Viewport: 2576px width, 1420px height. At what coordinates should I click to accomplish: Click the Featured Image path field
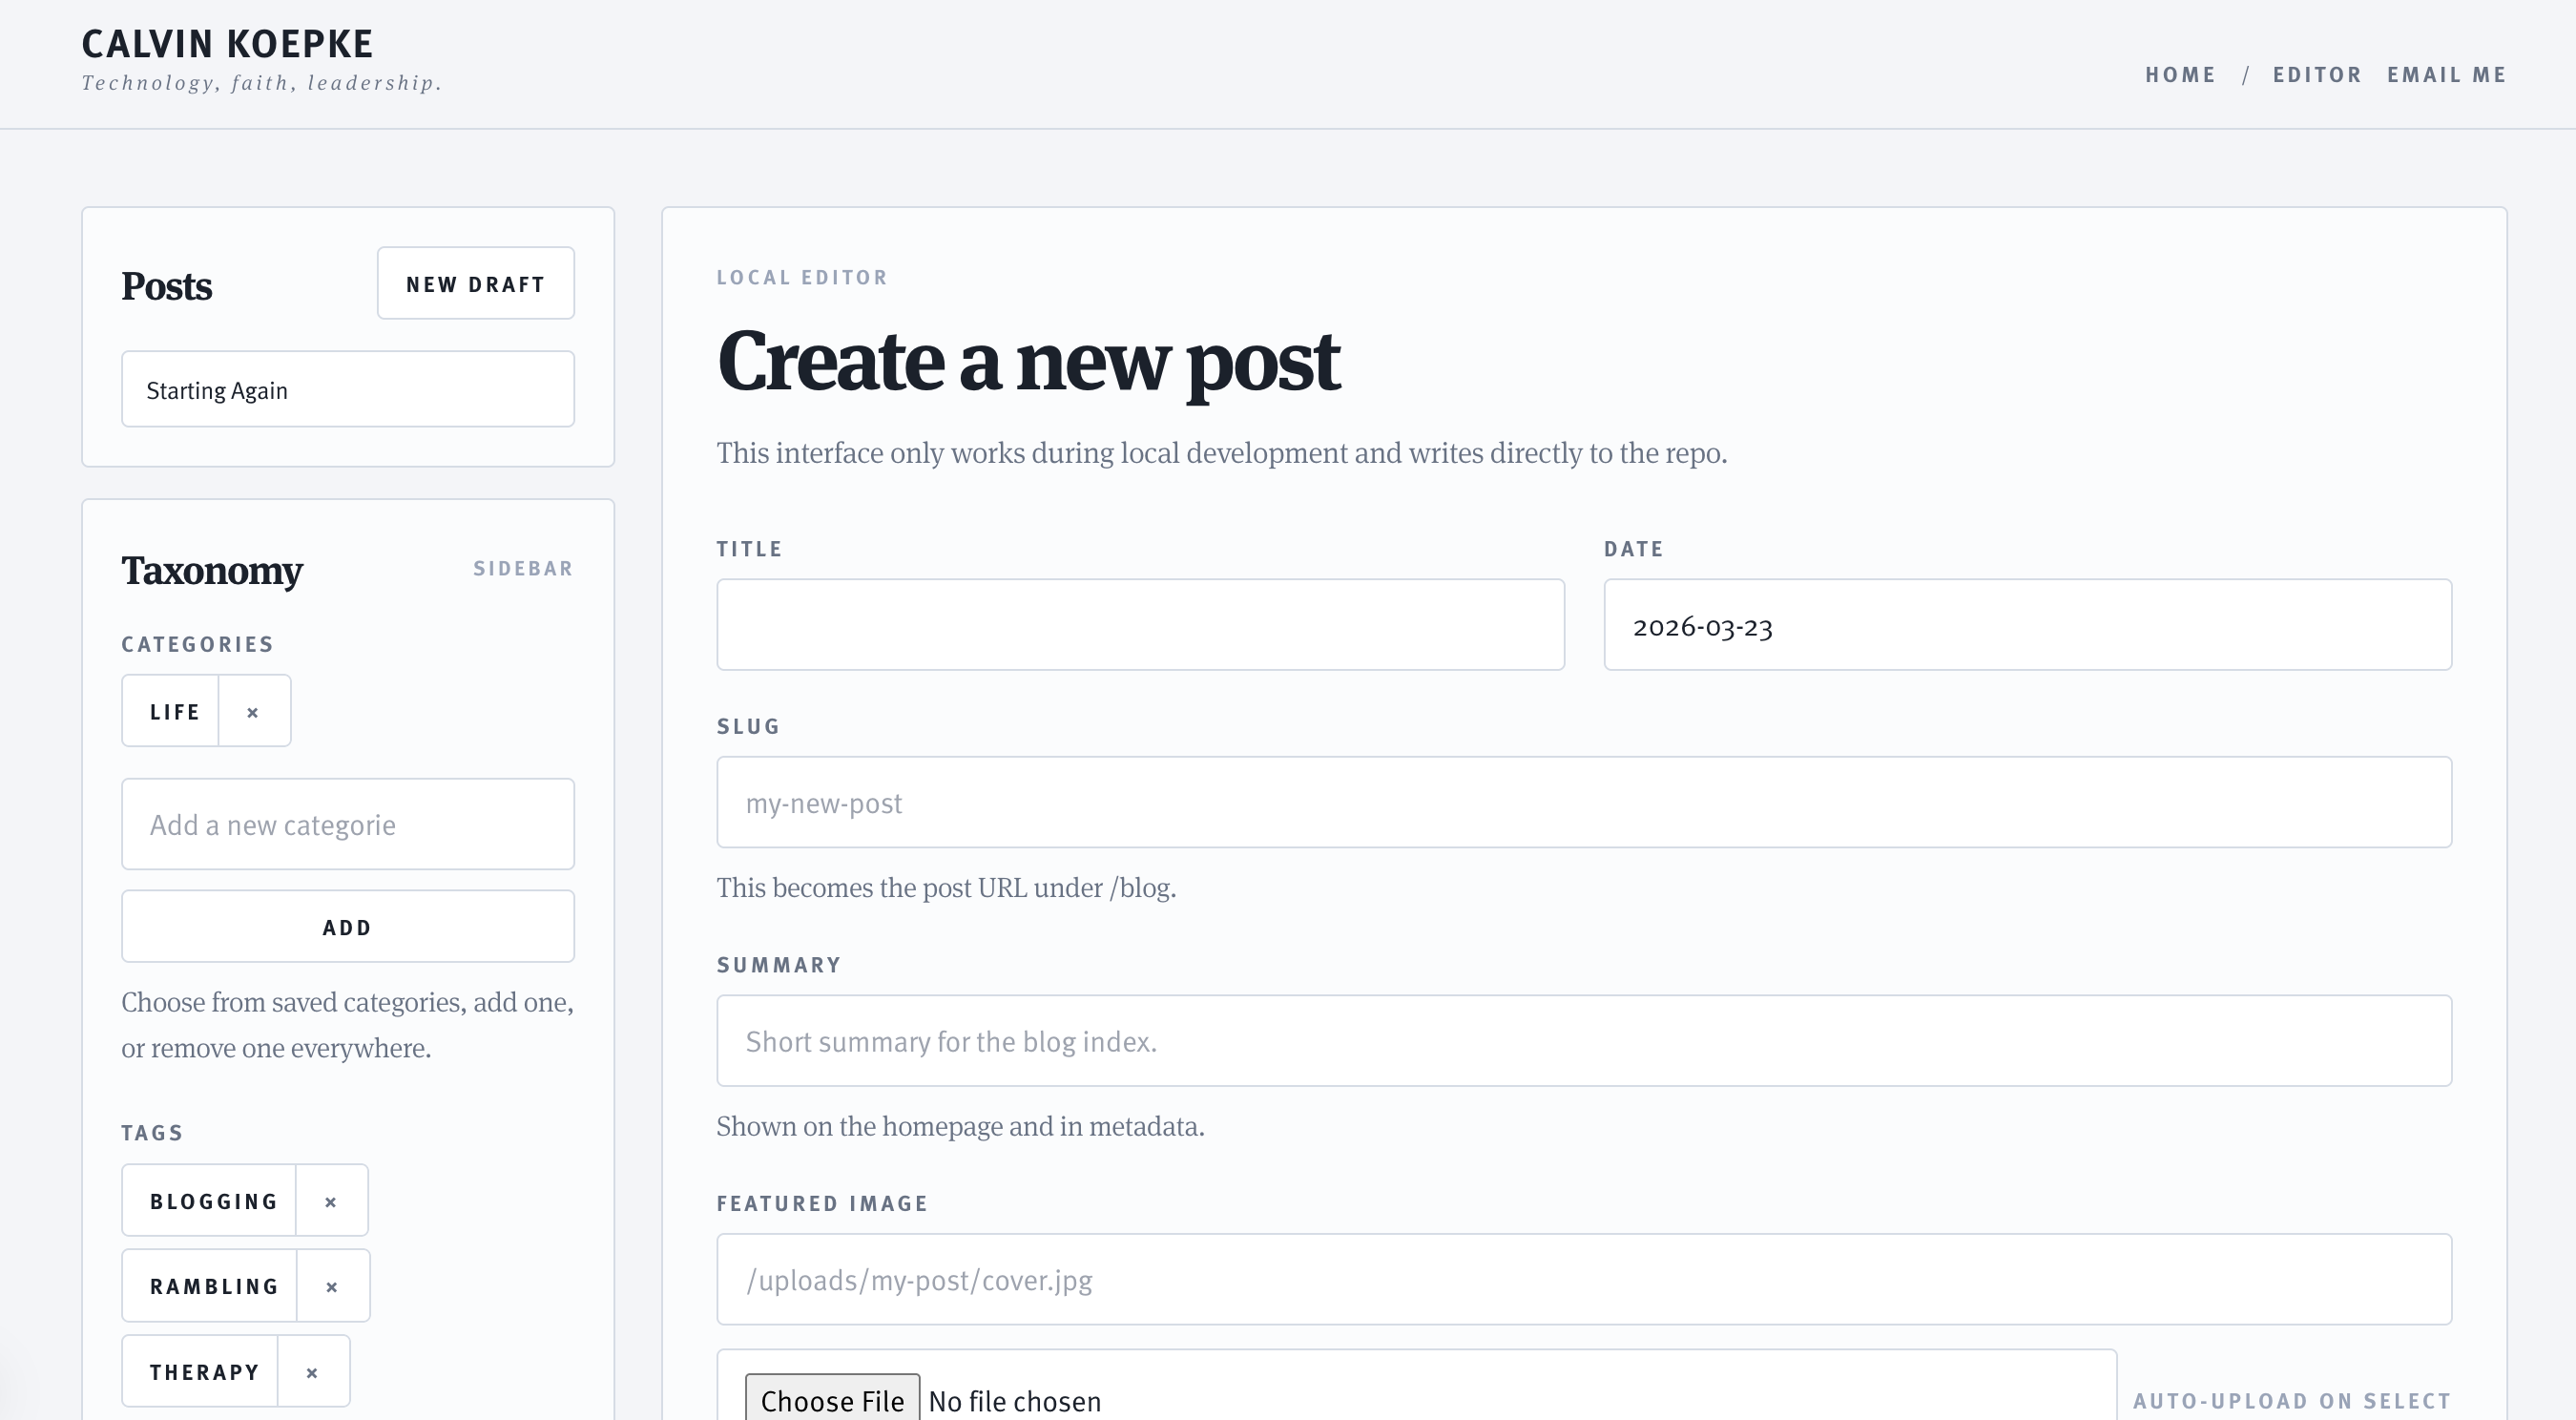pyautogui.click(x=1584, y=1280)
